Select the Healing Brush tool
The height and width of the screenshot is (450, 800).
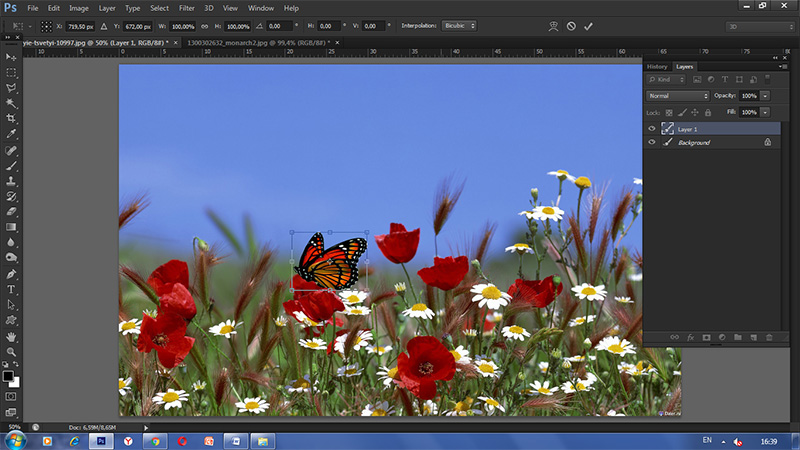[11, 151]
